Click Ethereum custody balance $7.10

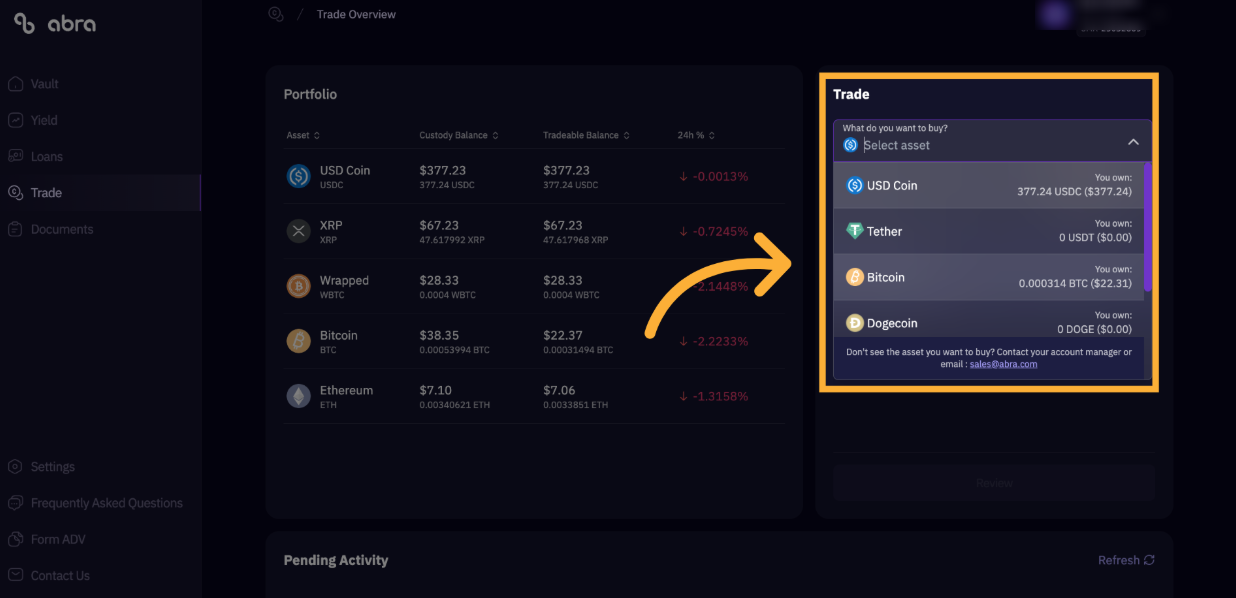tap(436, 390)
